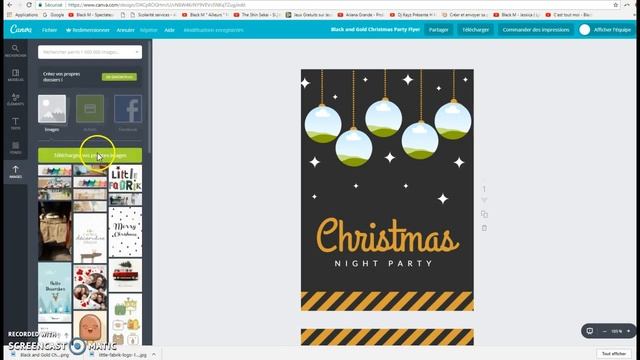Open the Jeux Gratuits bookmark
The image size is (640, 360).
(x=309, y=15)
